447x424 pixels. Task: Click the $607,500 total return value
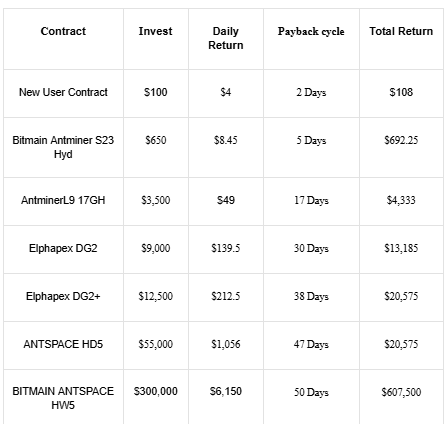pyautogui.click(x=401, y=392)
